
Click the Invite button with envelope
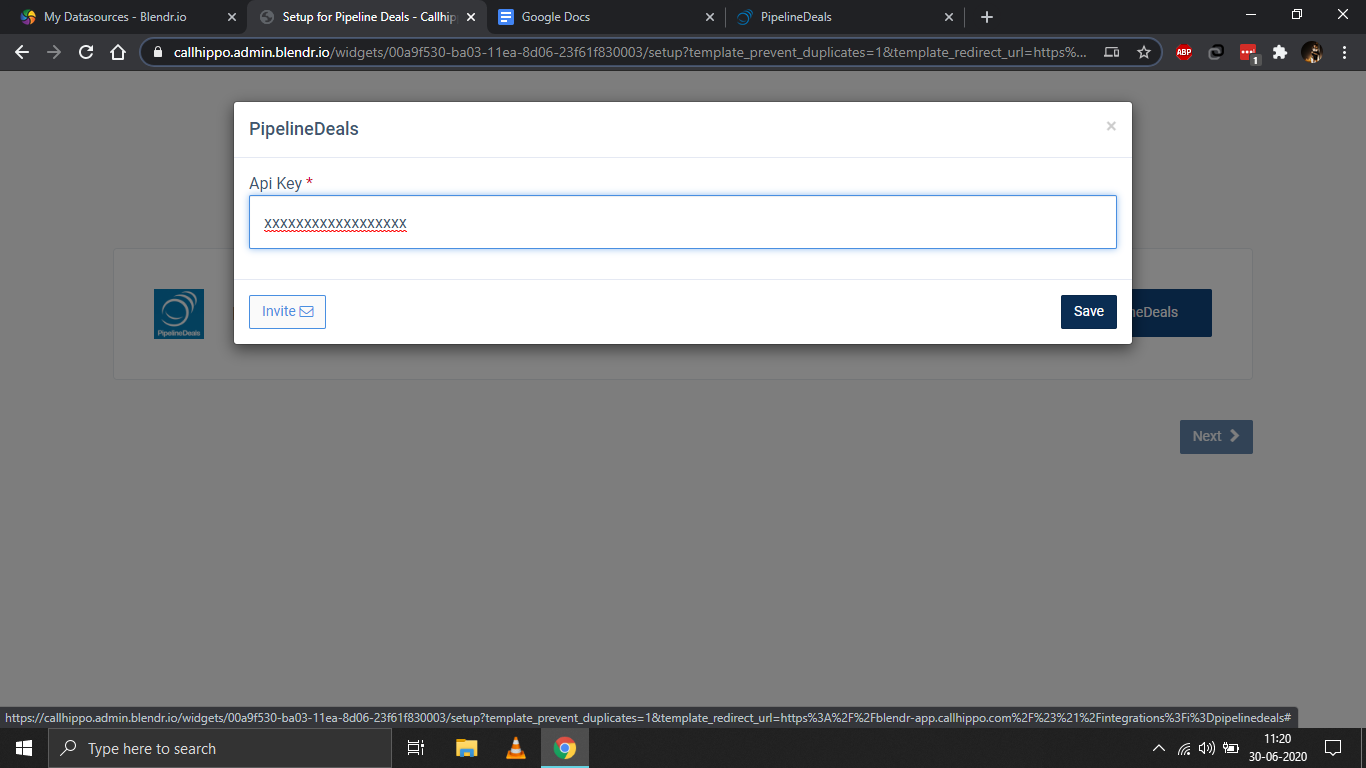[x=287, y=312]
